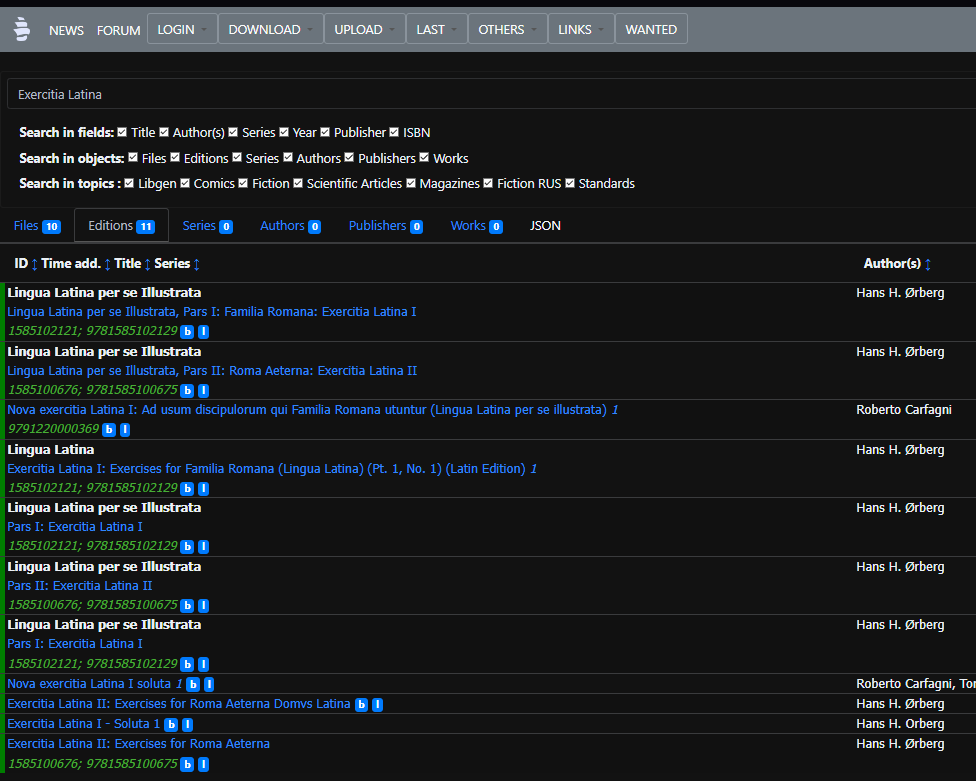Expand the LAST dropdown menu
This screenshot has height=781, width=976.
437,29
